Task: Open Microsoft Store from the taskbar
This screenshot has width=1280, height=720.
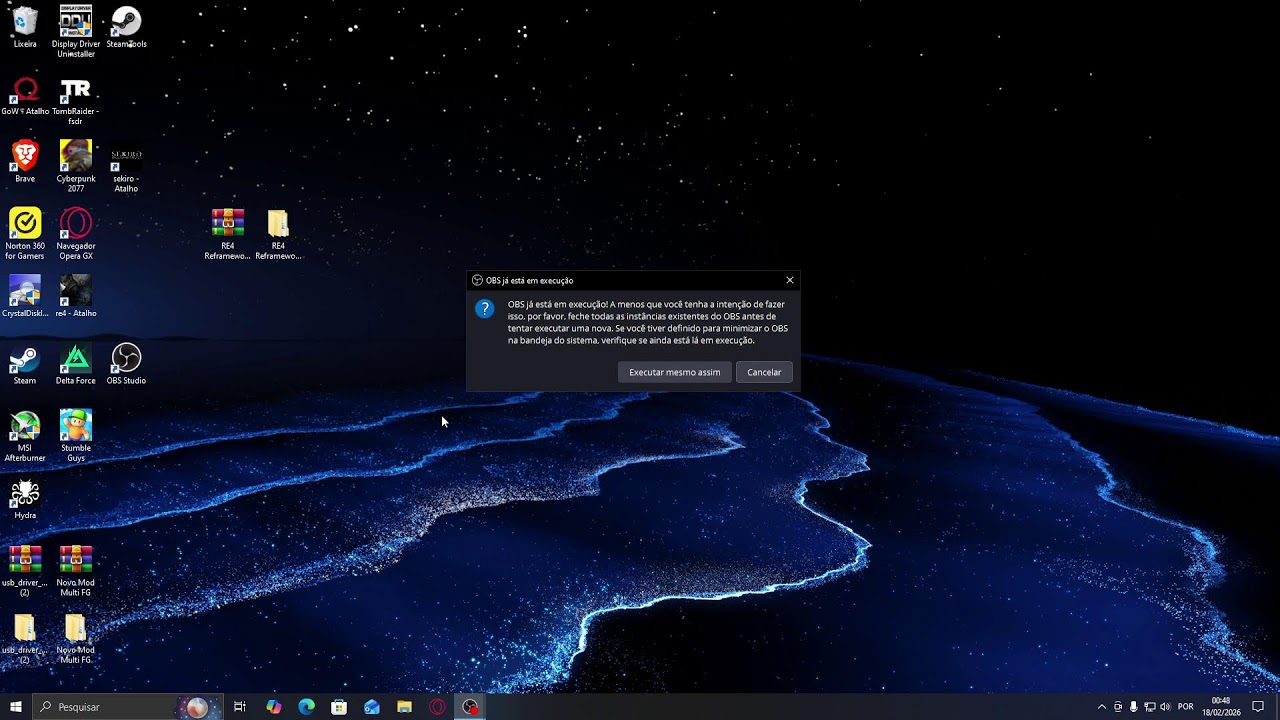Action: pos(339,707)
